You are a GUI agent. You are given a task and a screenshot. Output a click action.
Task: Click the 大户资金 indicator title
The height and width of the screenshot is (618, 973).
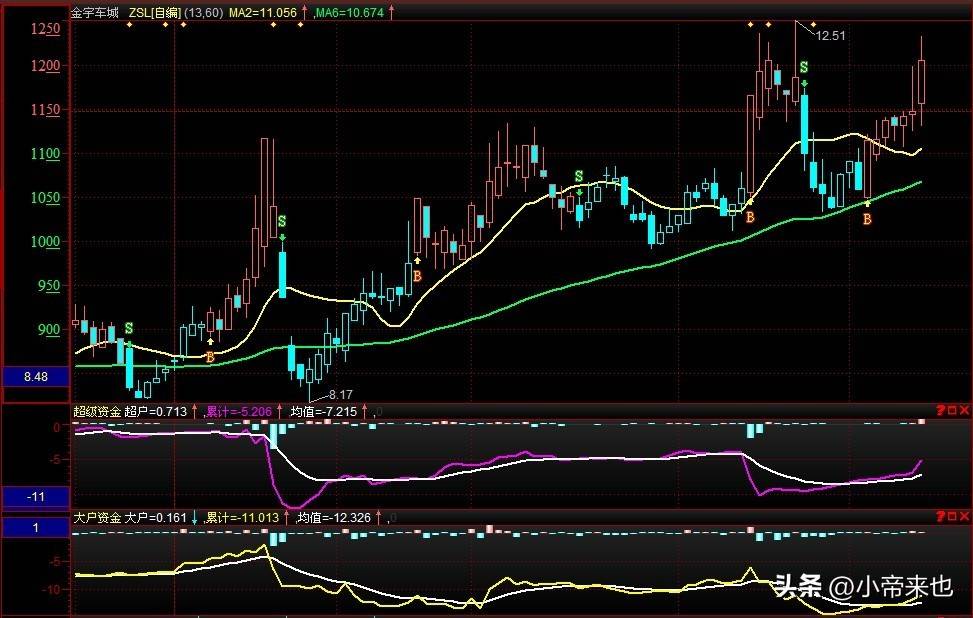(97, 517)
